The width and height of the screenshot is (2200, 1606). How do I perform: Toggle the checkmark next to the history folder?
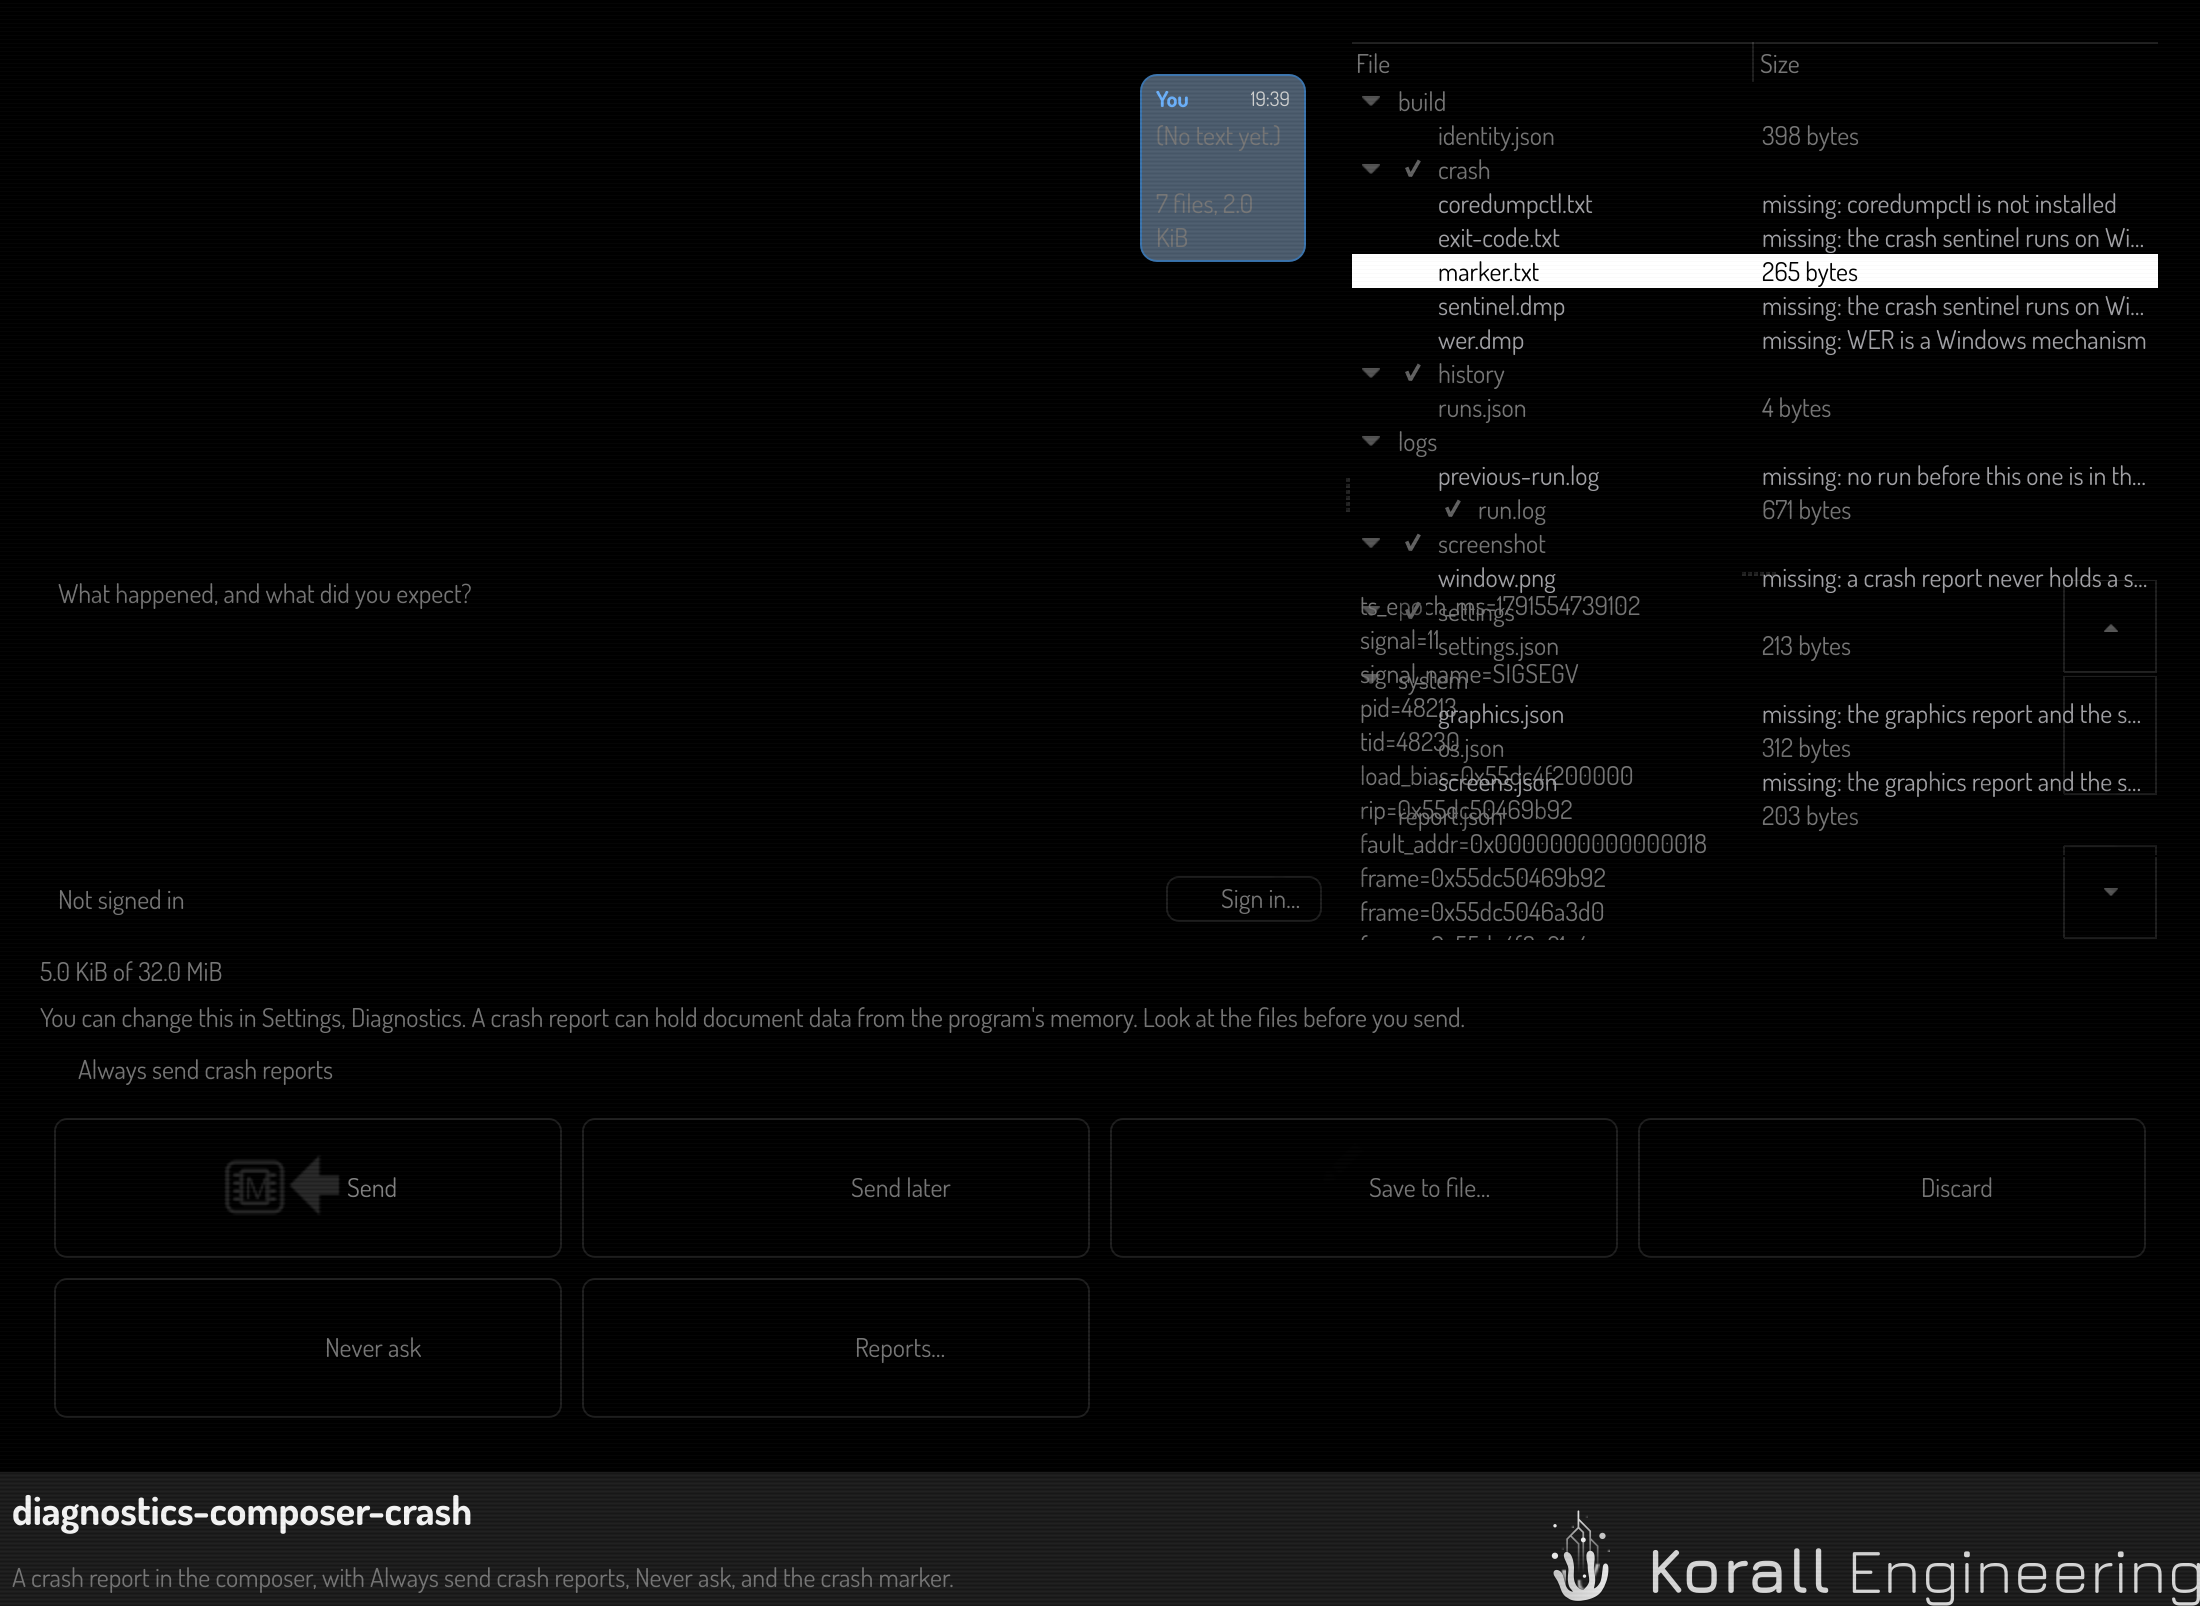click(x=1412, y=374)
